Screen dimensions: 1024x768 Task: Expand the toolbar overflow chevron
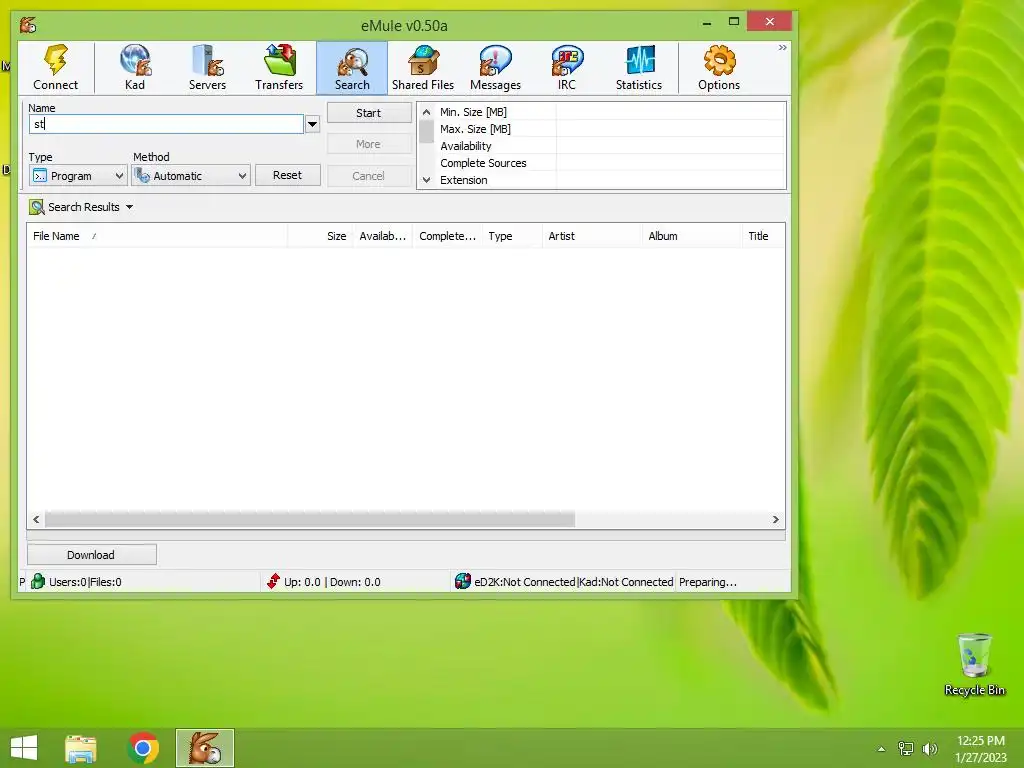(782, 48)
